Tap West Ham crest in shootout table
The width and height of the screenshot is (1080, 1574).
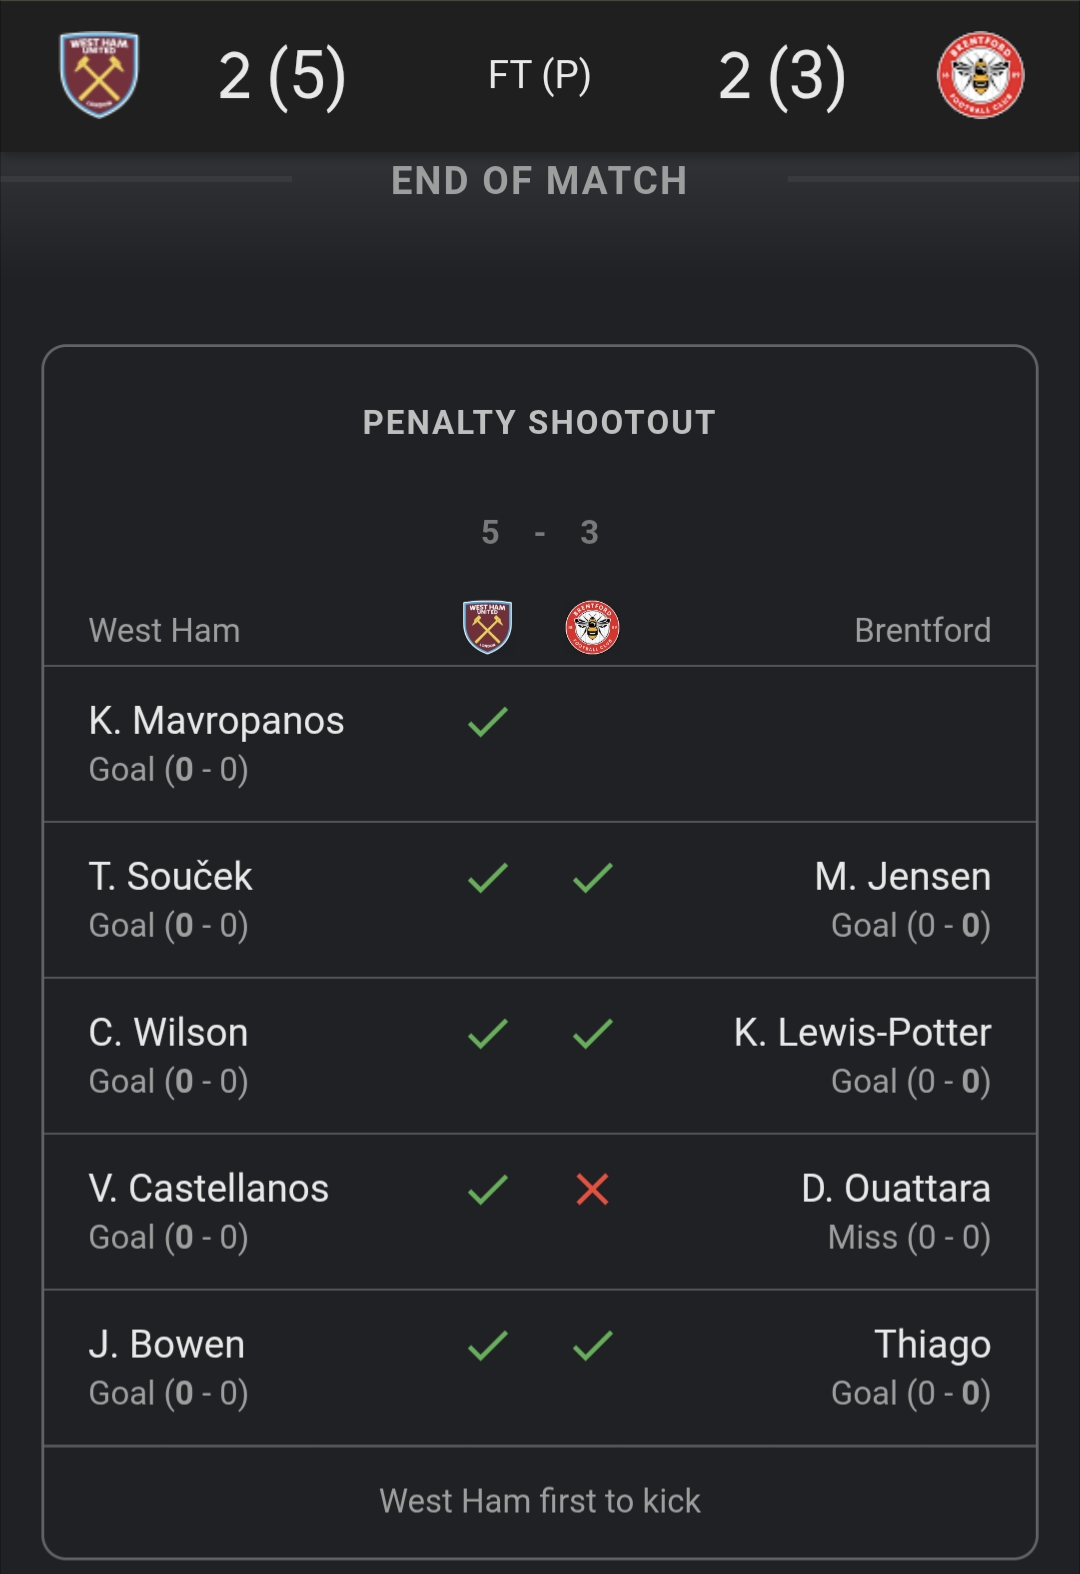[488, 628]
